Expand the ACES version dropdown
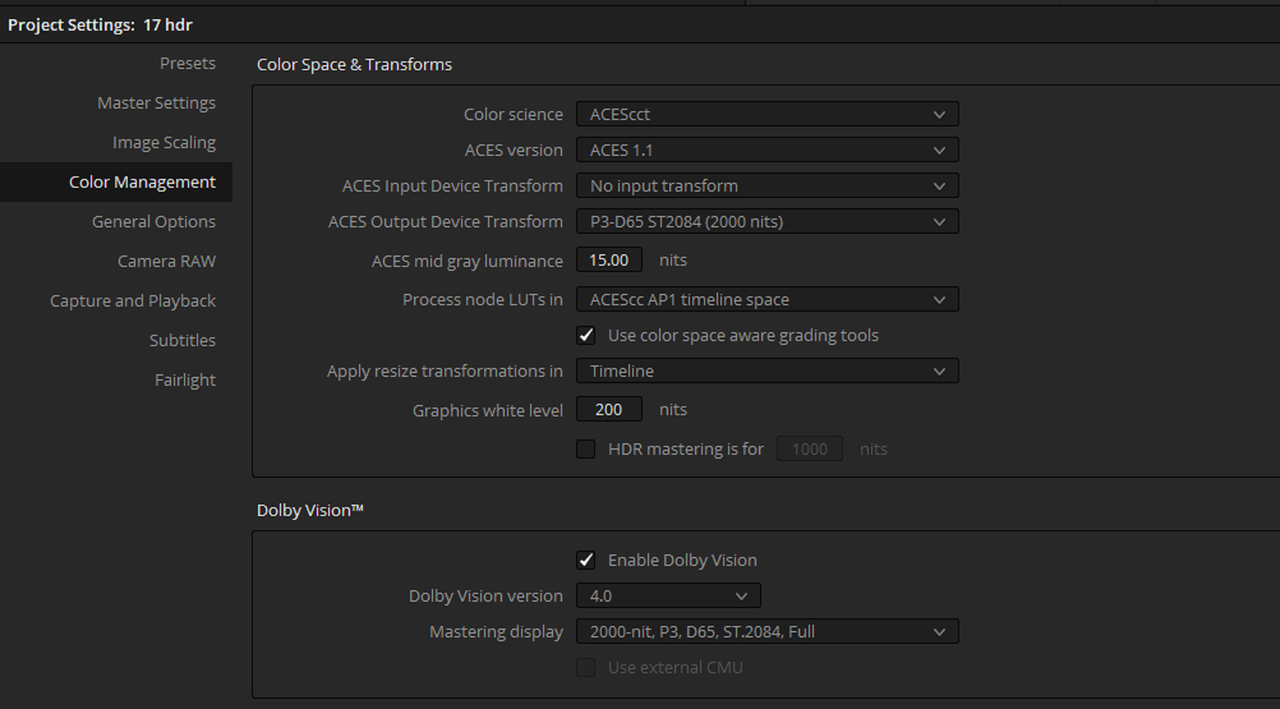Screen dimensions: 1280x709 (767, 150)
